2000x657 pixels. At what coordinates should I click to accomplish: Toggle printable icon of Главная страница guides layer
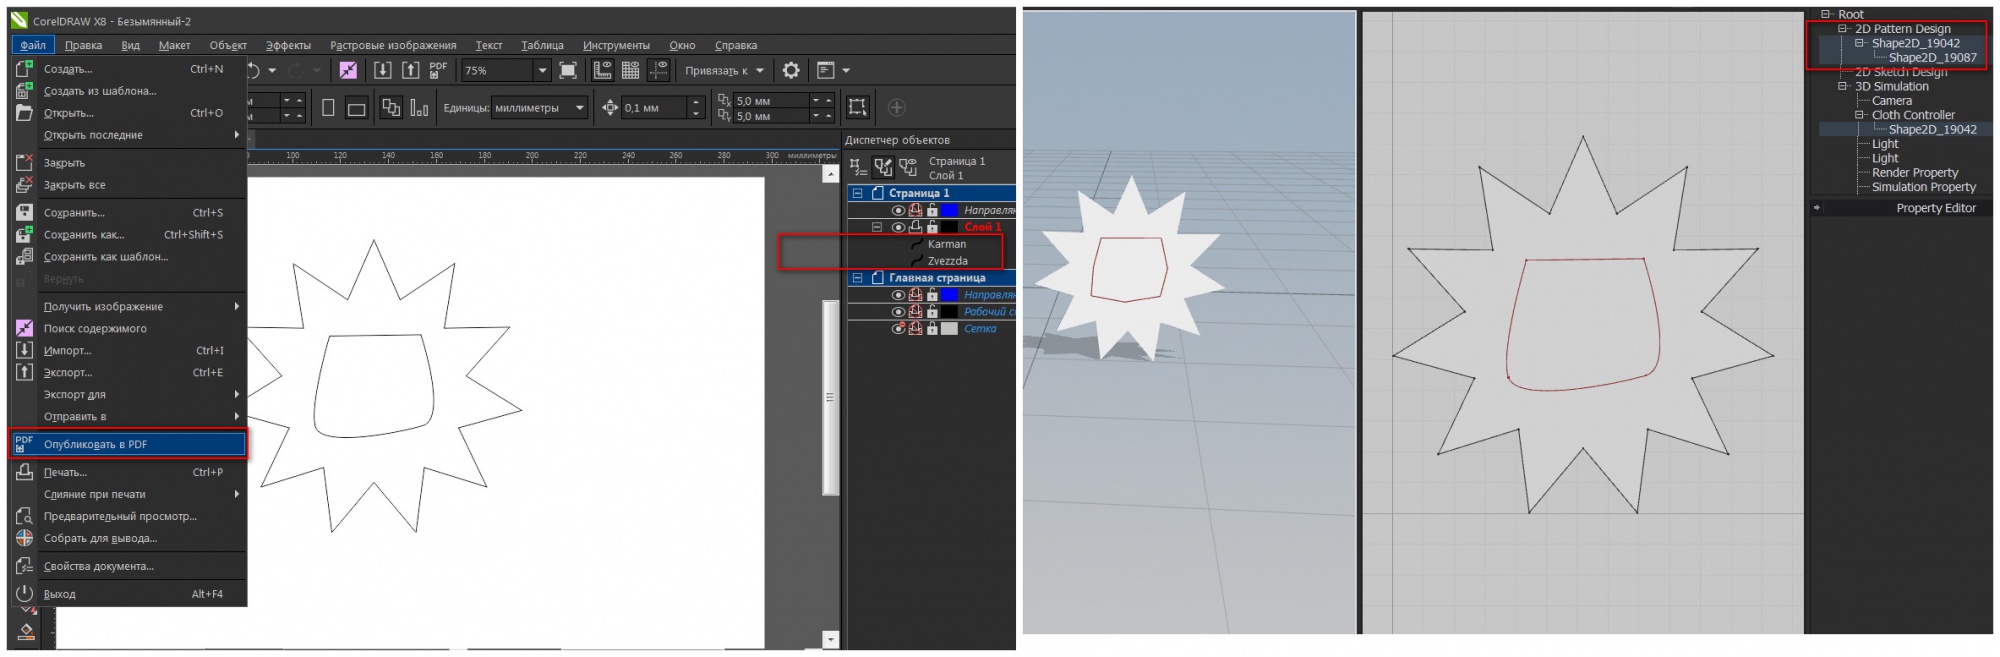tap(914, 295)
